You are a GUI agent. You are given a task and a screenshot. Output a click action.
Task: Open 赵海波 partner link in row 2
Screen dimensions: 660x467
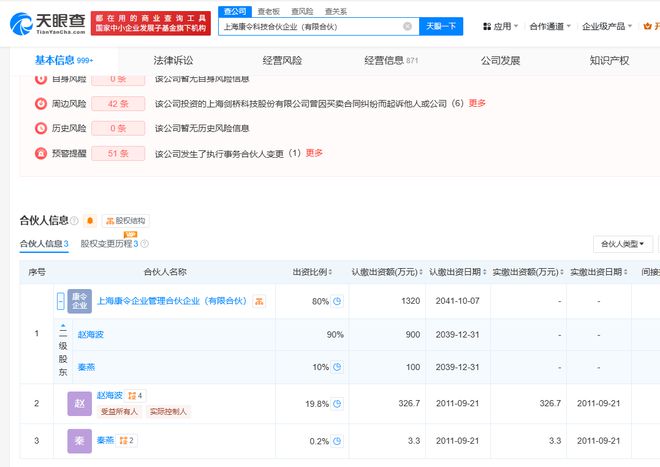point(109,395)
